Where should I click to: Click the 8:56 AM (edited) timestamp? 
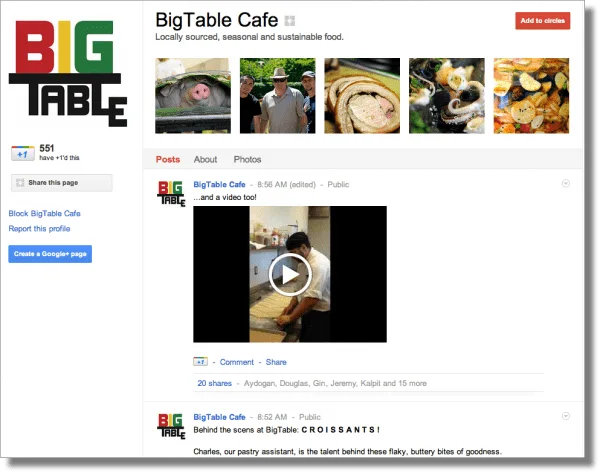point(286,184)
